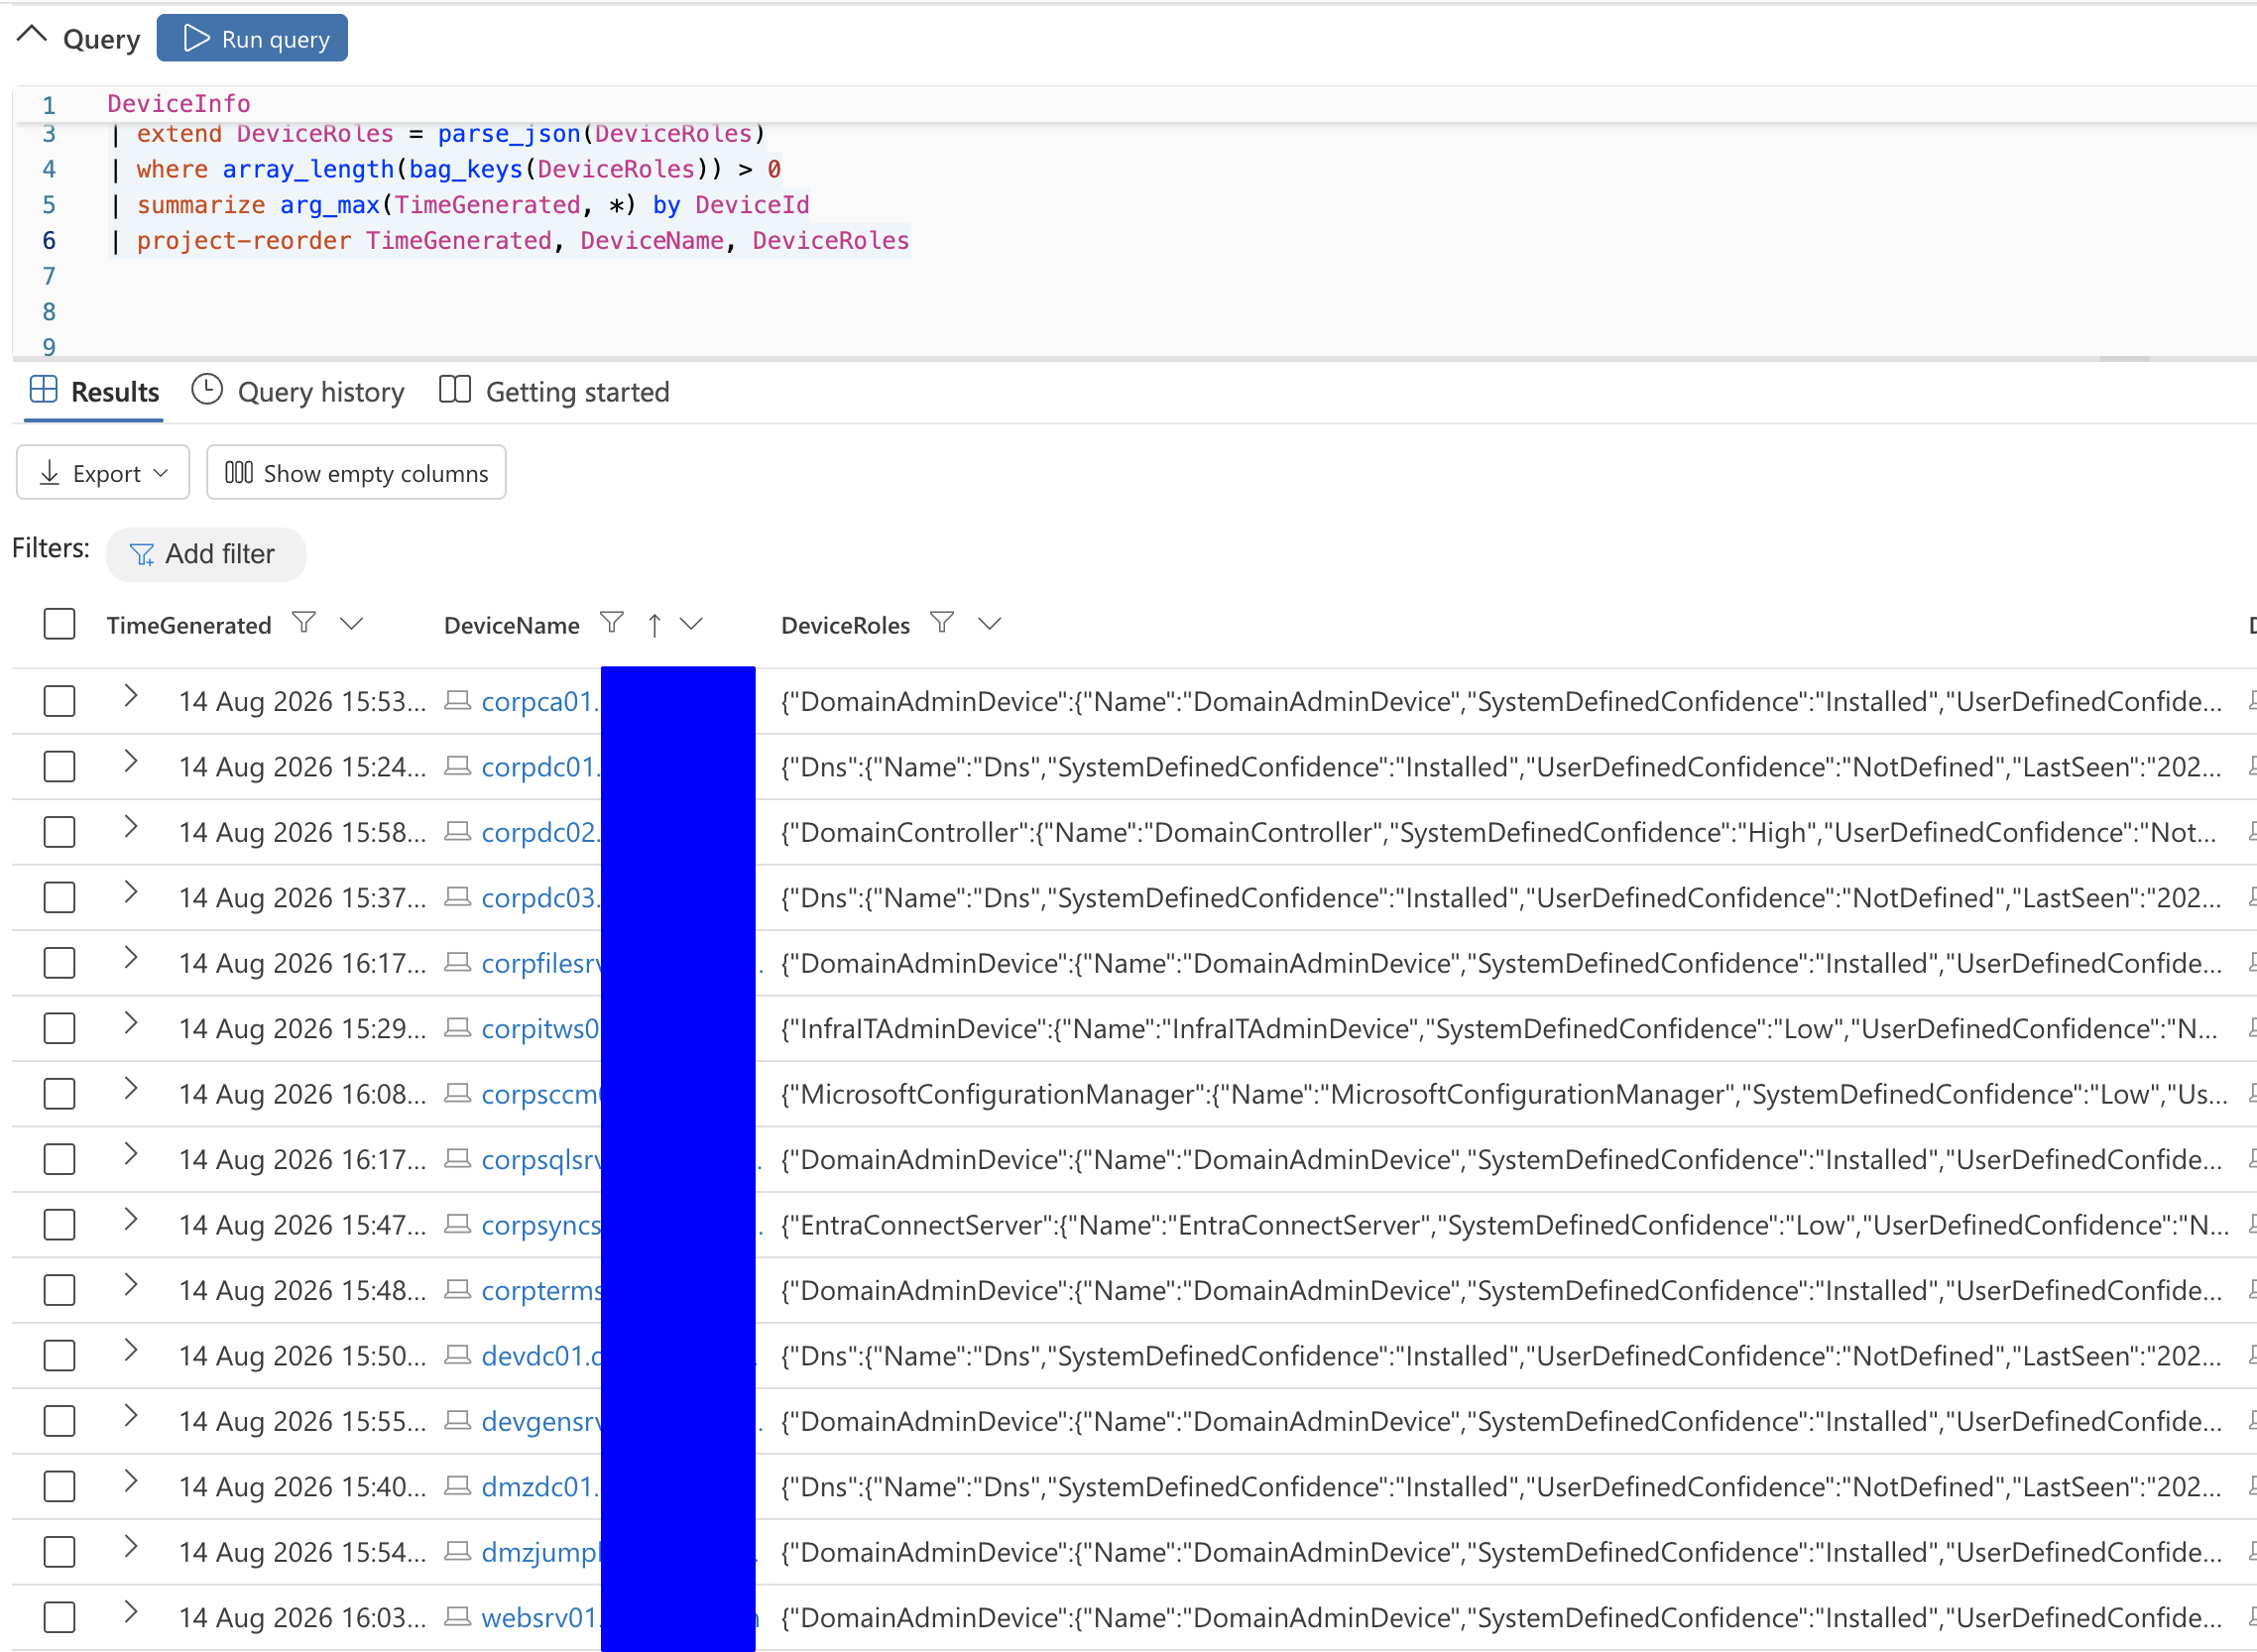
Task: Open the Getting started tab
Action: coord(554,392)
